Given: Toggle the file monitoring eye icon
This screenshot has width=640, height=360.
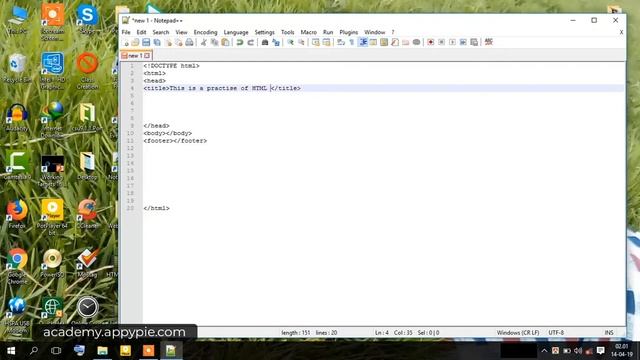Looking at the screenshot, I should click(x=416, y=42).
